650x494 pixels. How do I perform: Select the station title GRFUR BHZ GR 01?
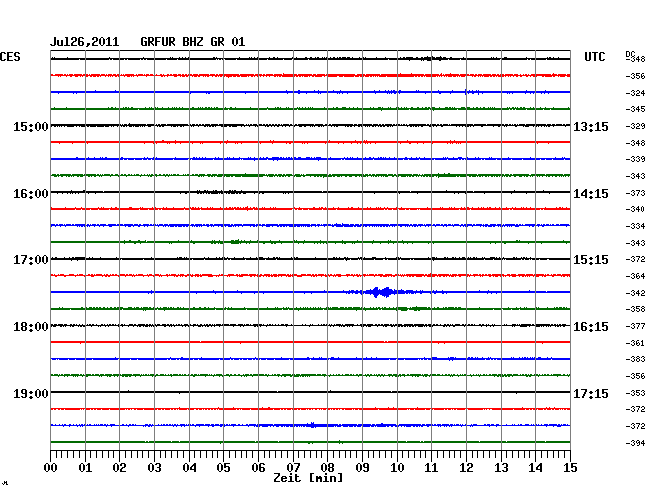(193, 42)
